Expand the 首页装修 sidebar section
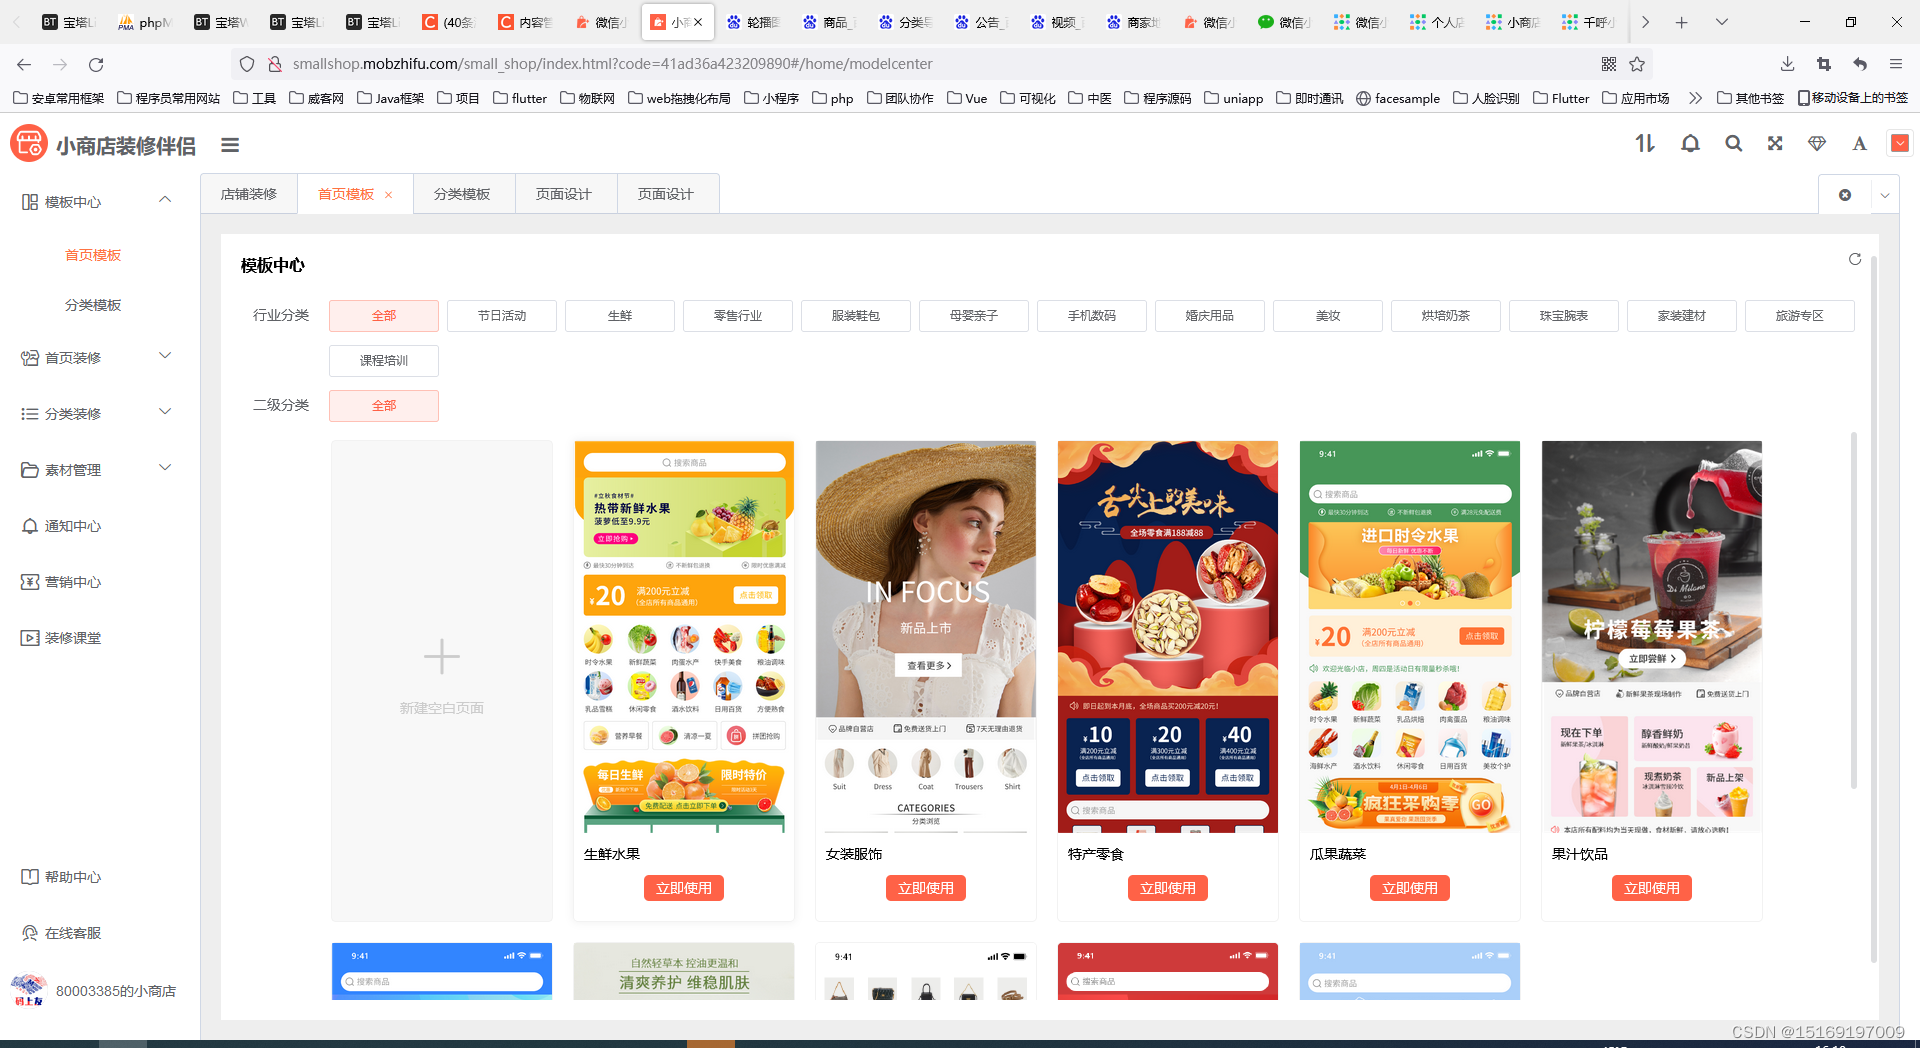Viewport: 1920px width, 1048px height. tap(95, 357)
